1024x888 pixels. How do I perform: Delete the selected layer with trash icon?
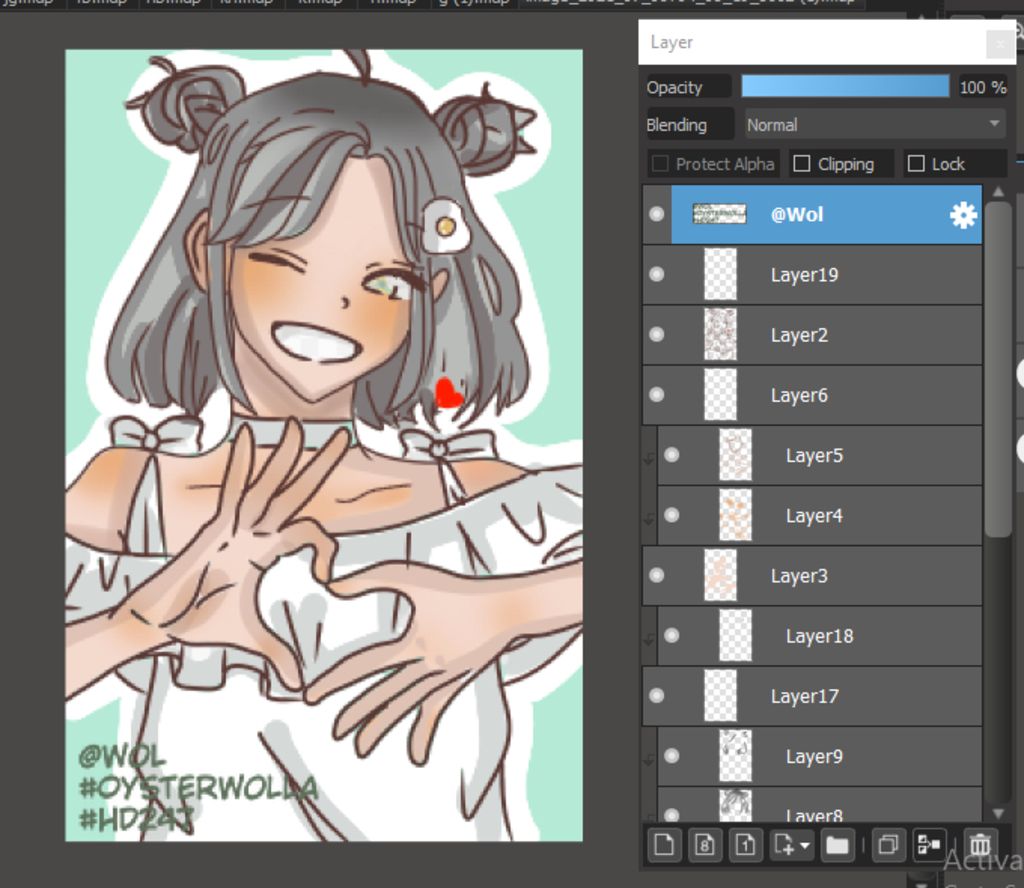click(x=980, y=846)
